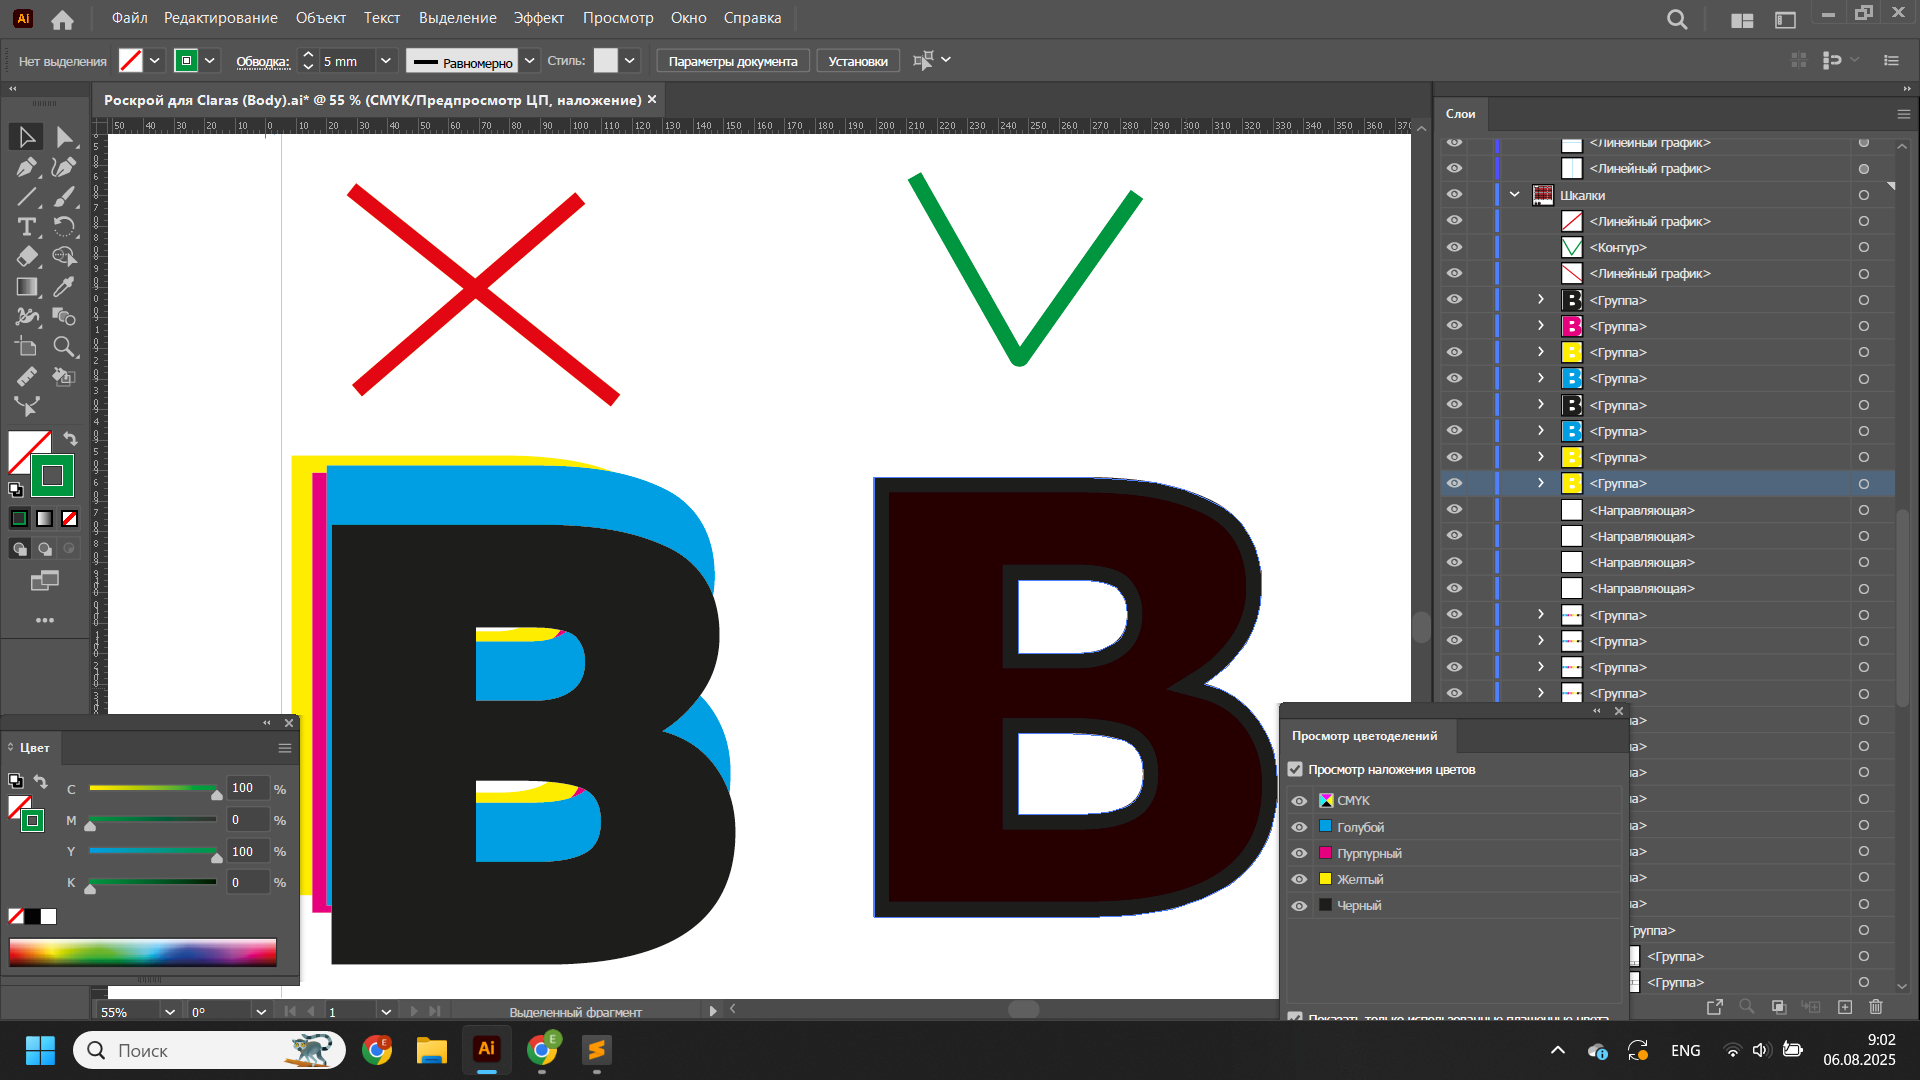
Task: Open the search icon in the top bar
Action: click(1677, 19)
